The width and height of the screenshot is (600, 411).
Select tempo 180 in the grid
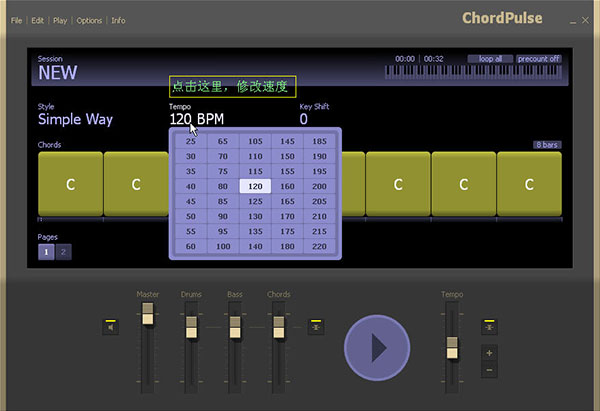click(287, 246)
